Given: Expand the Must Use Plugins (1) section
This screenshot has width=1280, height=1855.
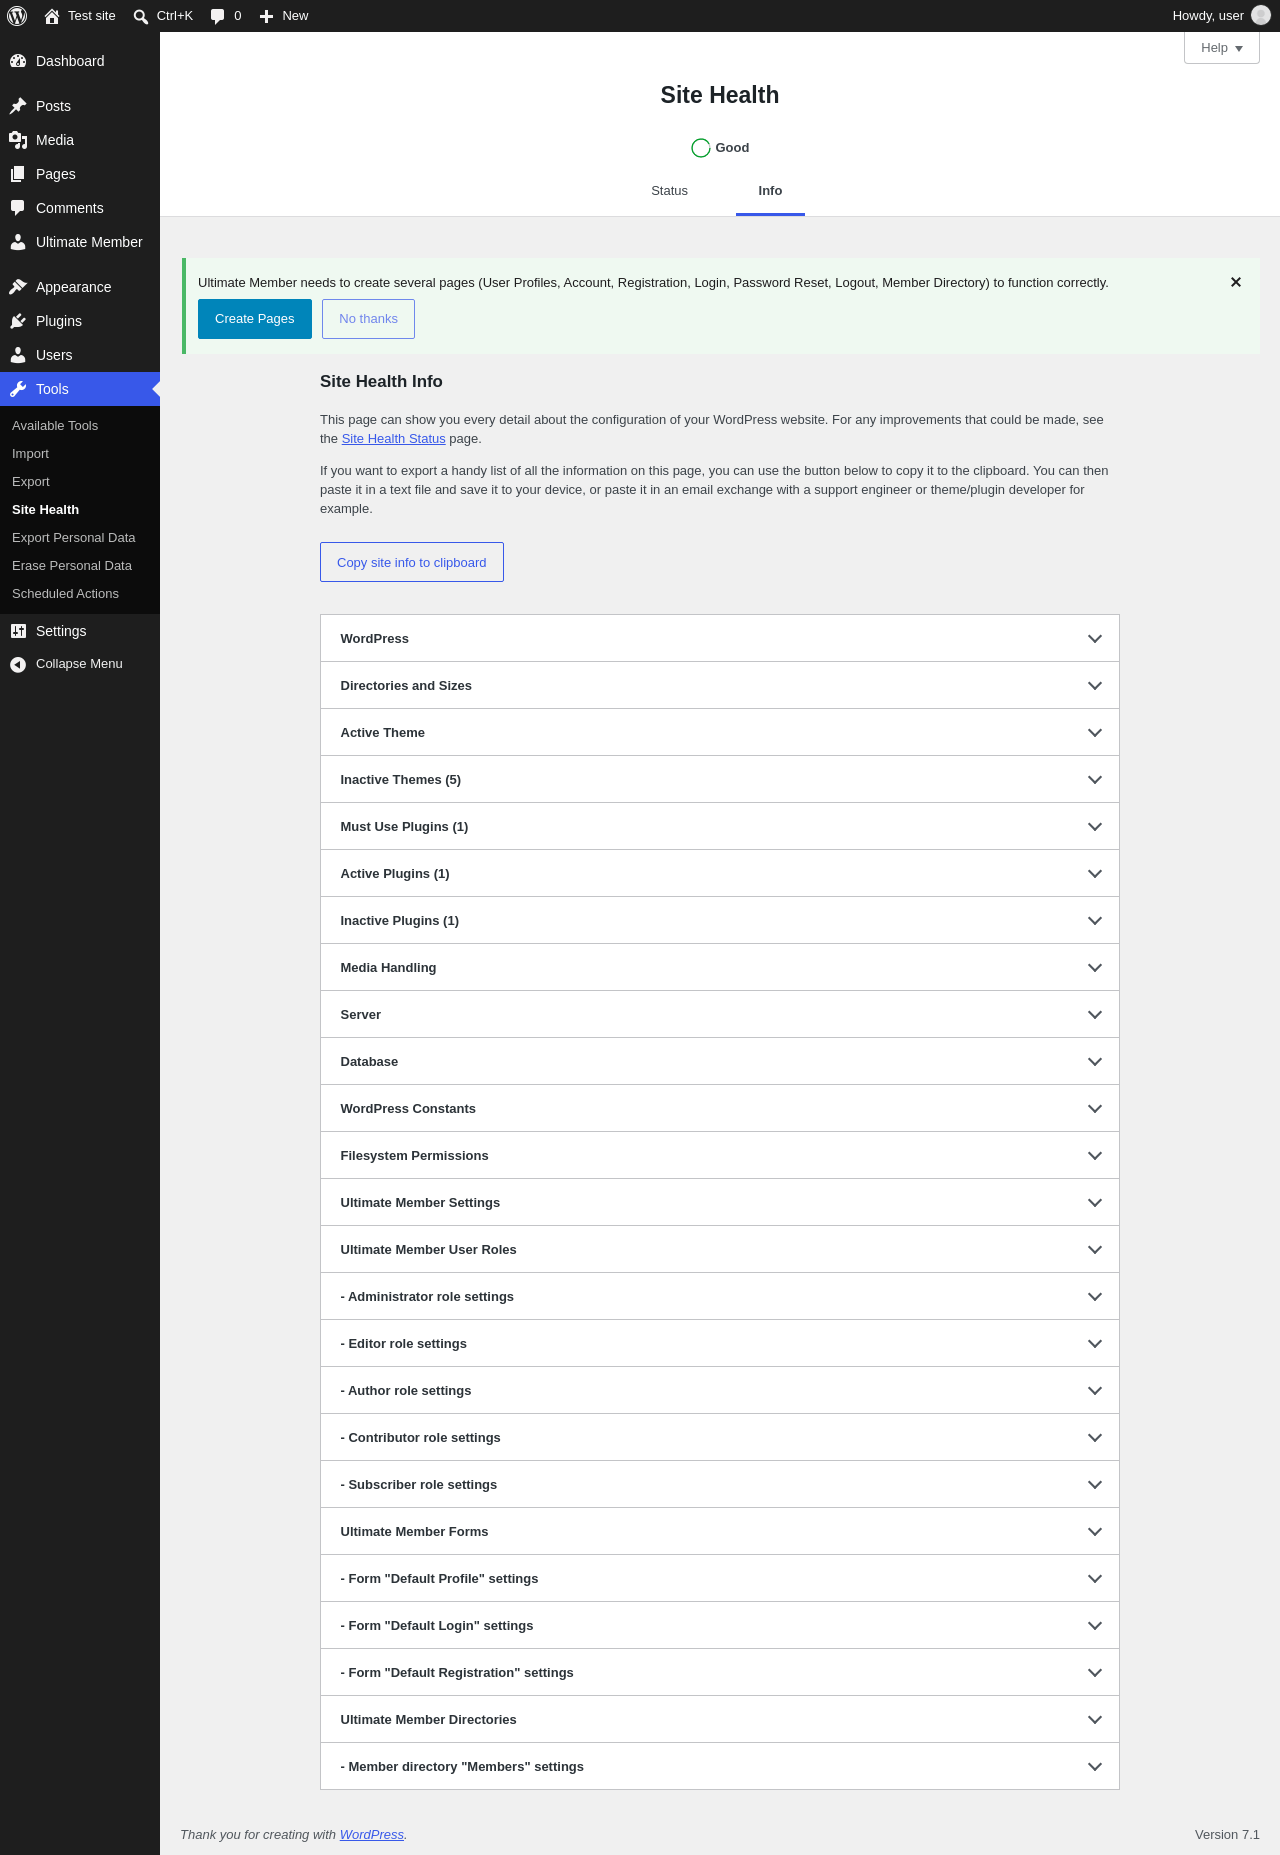Looking at the screenshot, I should click(720, 826).
